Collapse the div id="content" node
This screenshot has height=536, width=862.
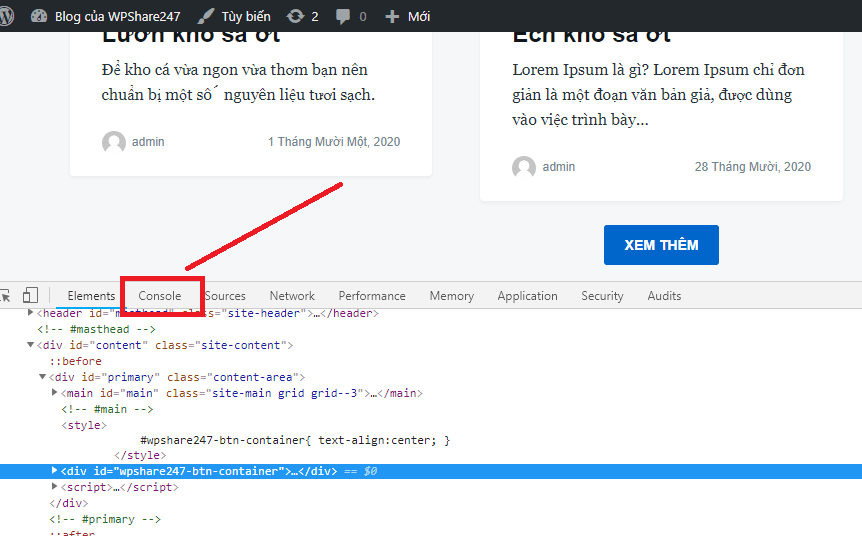pyautogui.click(x=31, y=345)
